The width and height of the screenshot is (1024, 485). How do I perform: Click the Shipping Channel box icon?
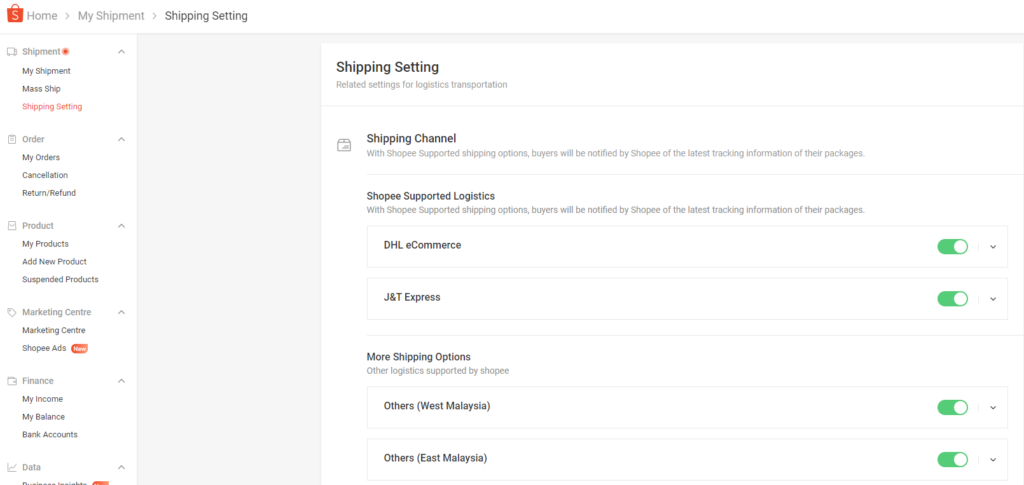tap(344, 145)
